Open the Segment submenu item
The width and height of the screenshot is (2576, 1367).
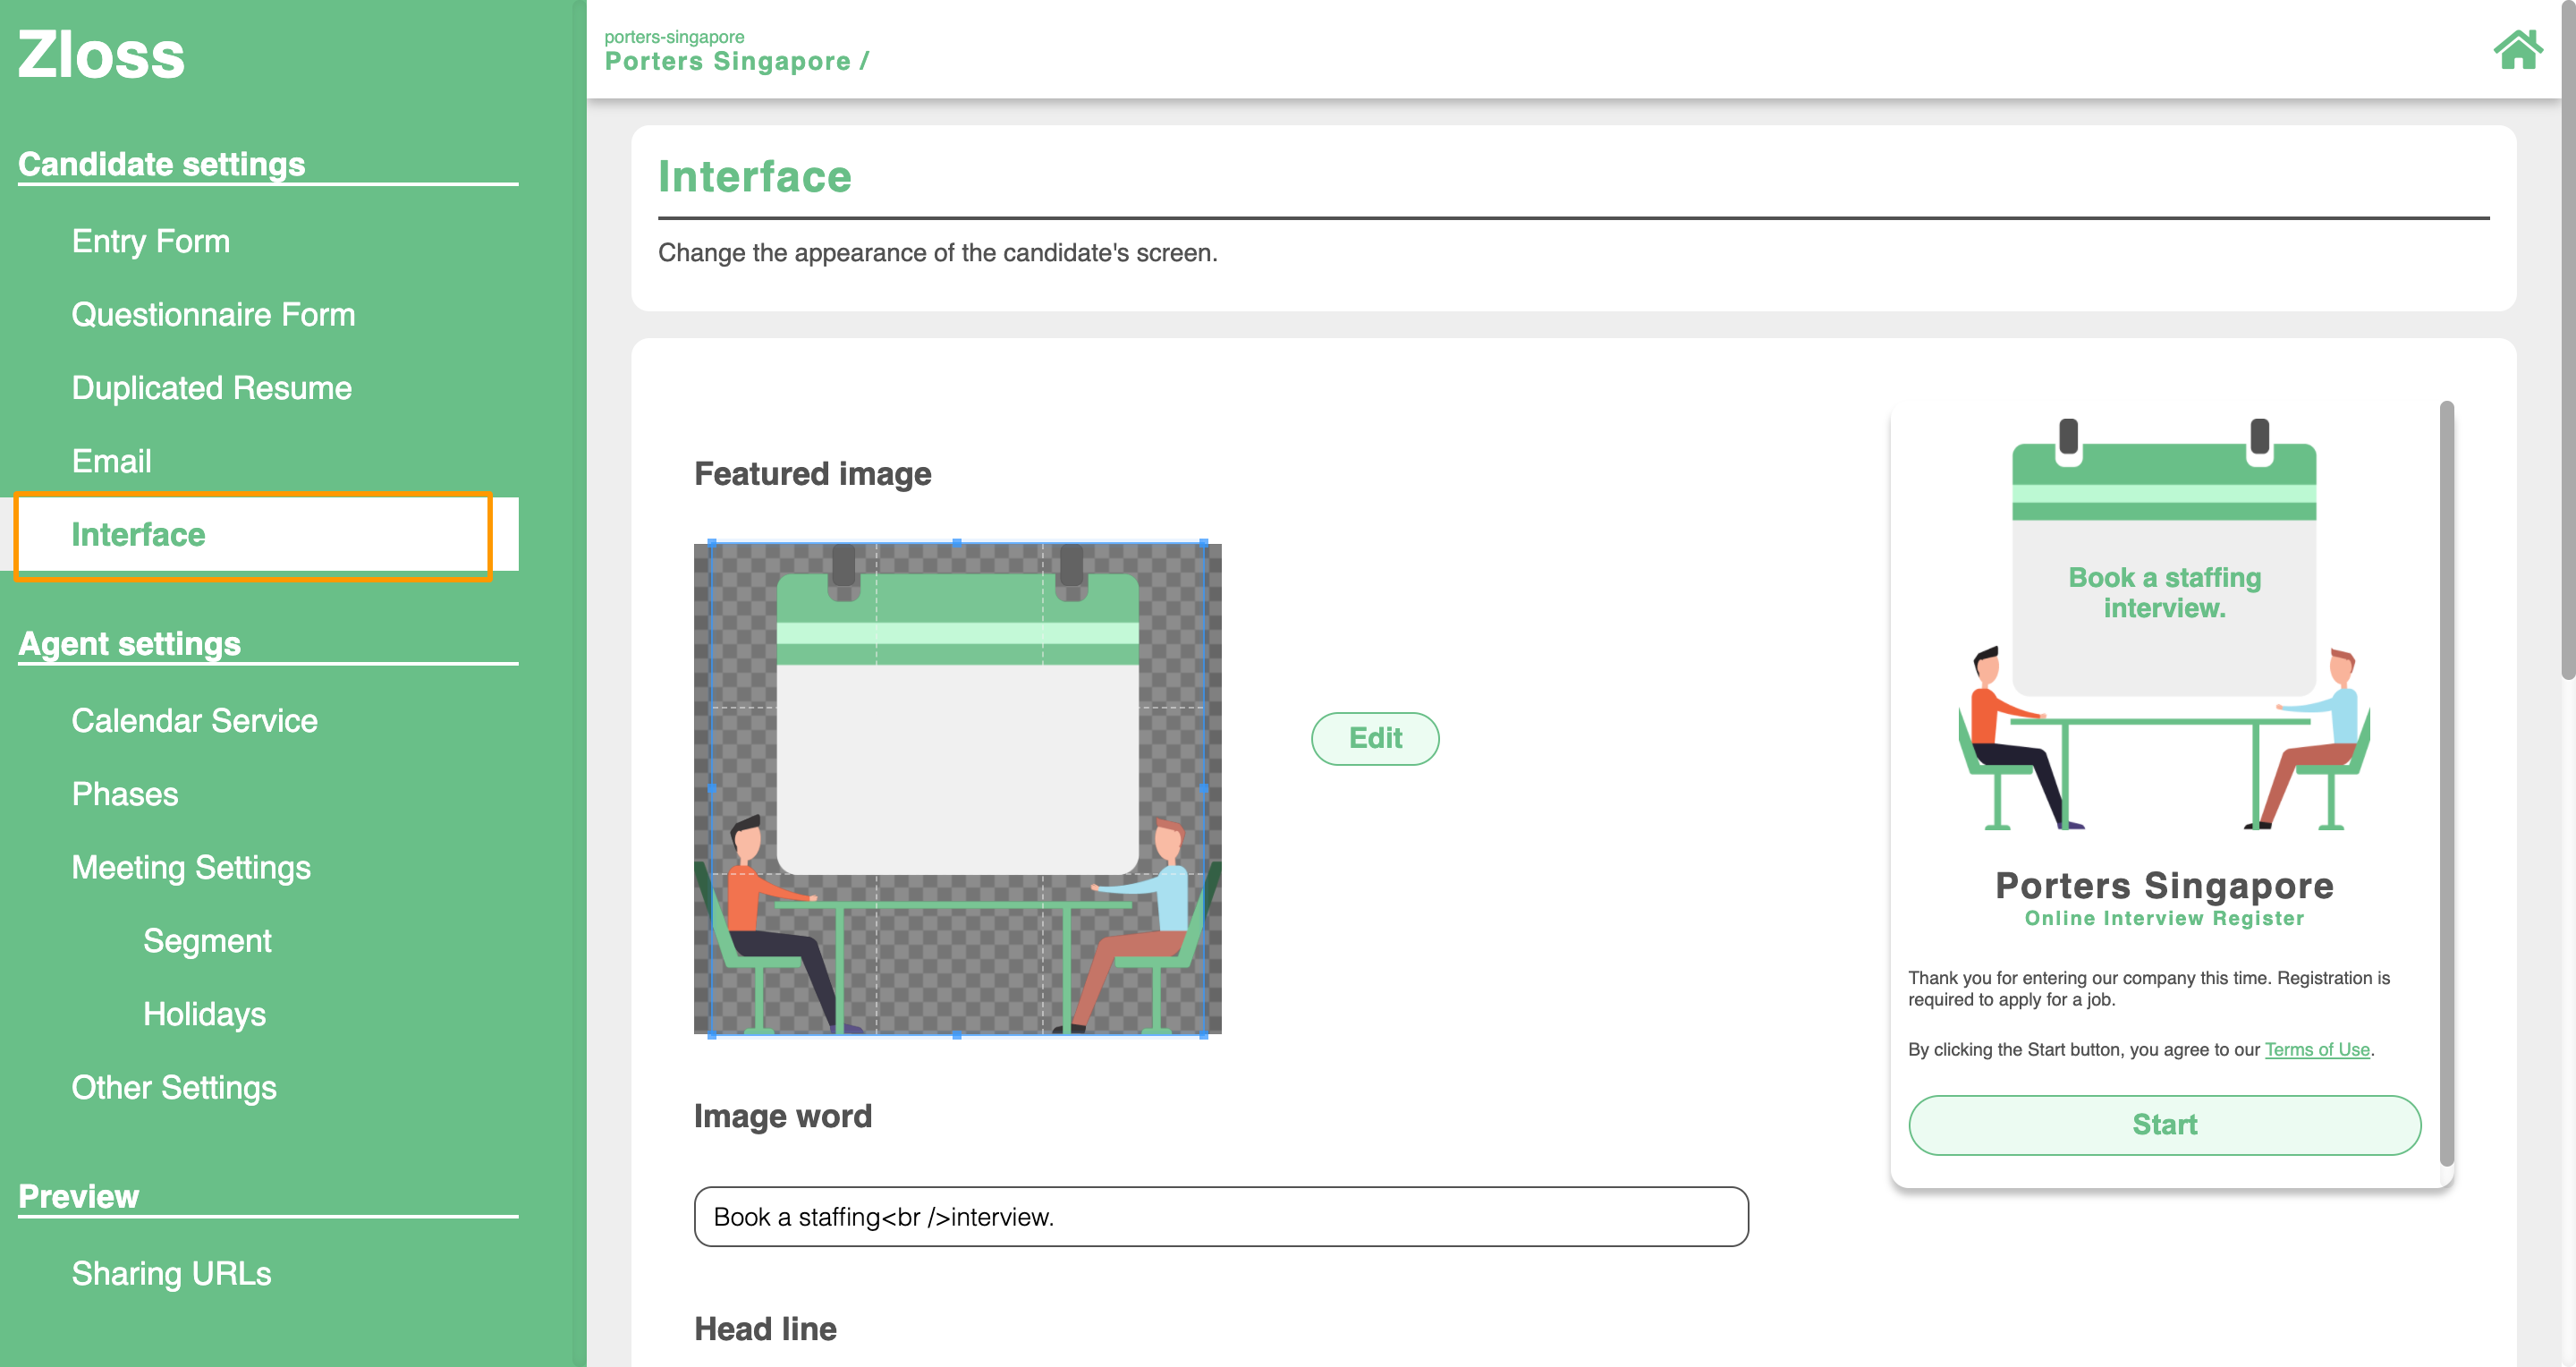click(207, 941)
